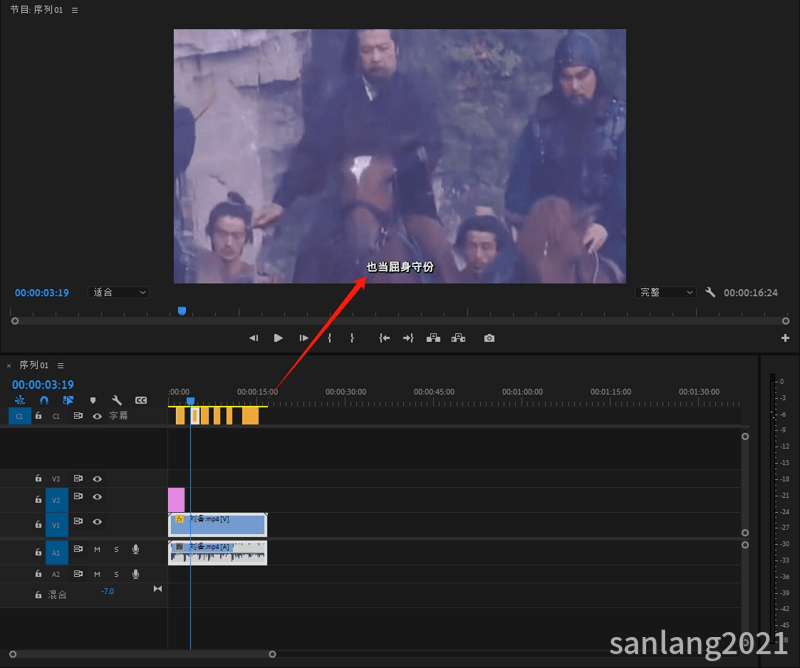
Task: Mute audio track A1
Action: (x=97, y=550)
